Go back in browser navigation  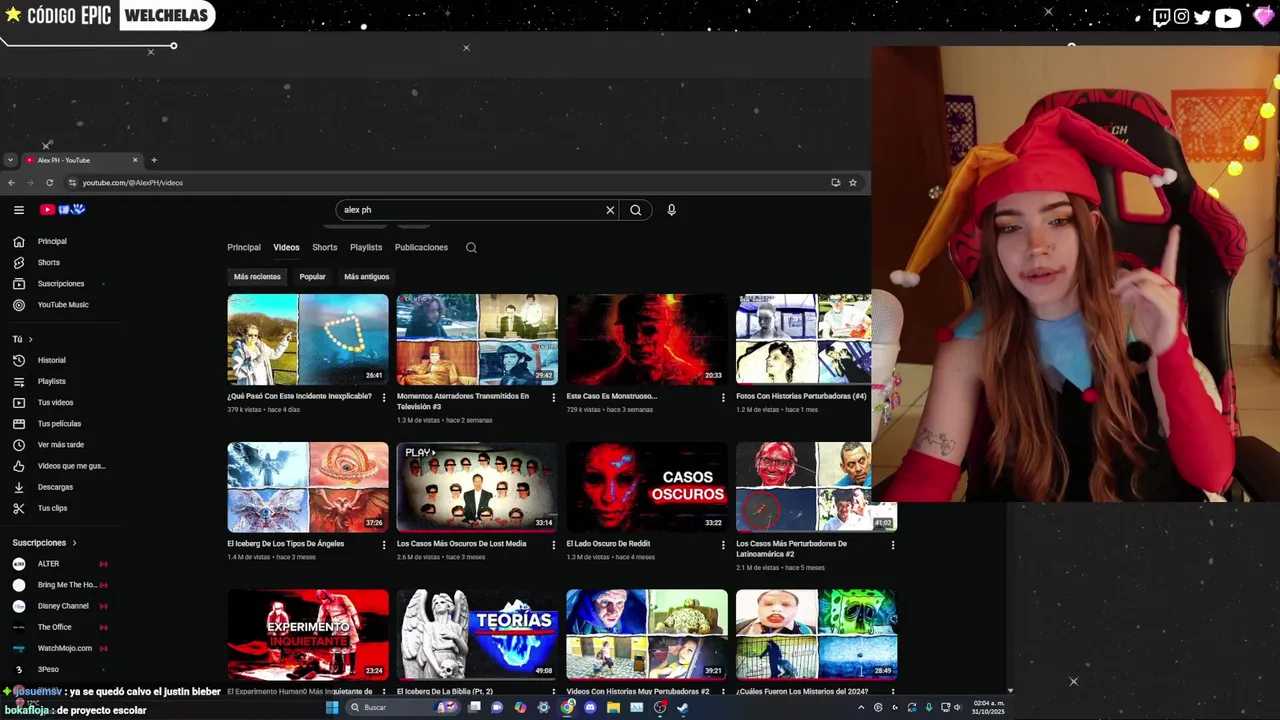point(11,182)
